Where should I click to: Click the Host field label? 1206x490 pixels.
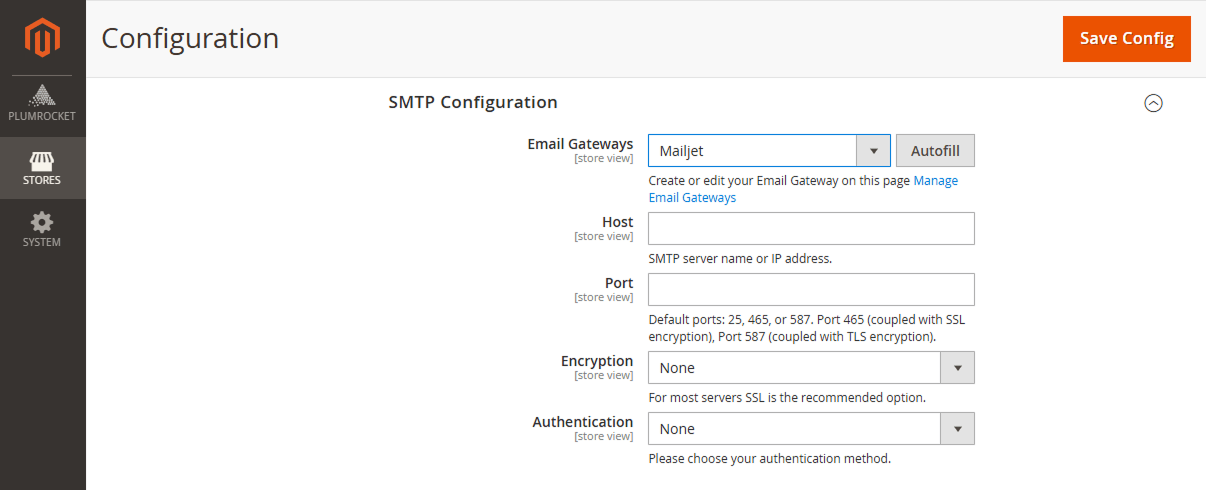[617, 222]
